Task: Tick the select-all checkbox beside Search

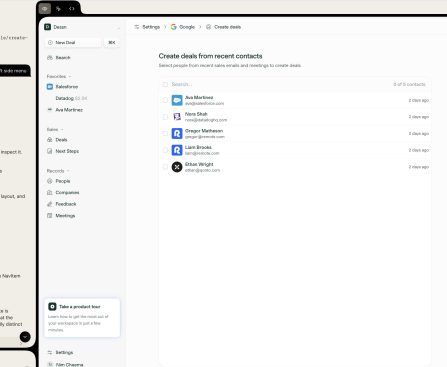Action: pyautogui.click(x=165, y=84)
